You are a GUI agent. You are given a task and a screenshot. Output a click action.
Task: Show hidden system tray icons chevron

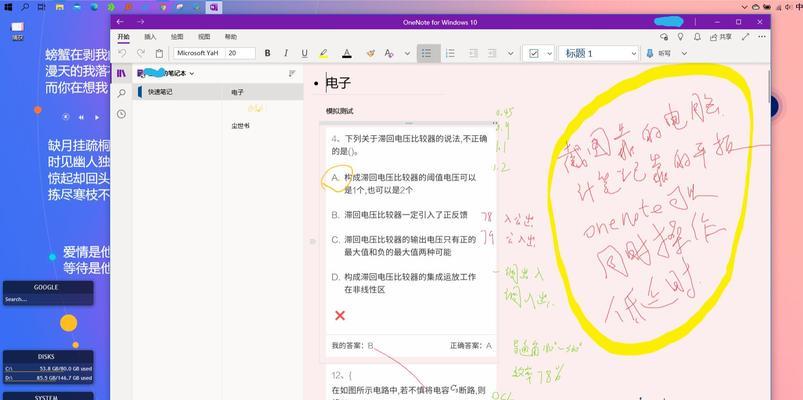(x=745, y=7)
